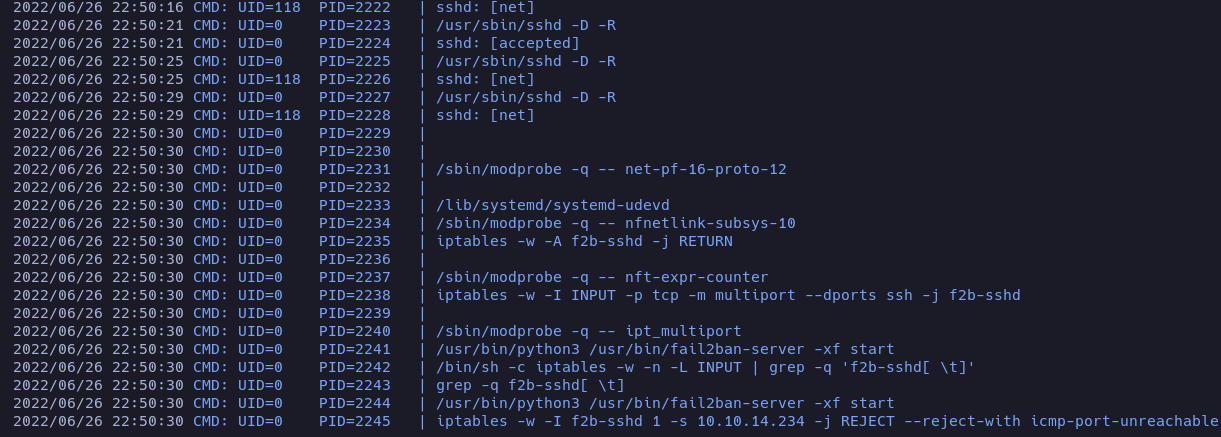Click the modprobe nfnetlink-subsys-10 command

[x=616, y=223]
